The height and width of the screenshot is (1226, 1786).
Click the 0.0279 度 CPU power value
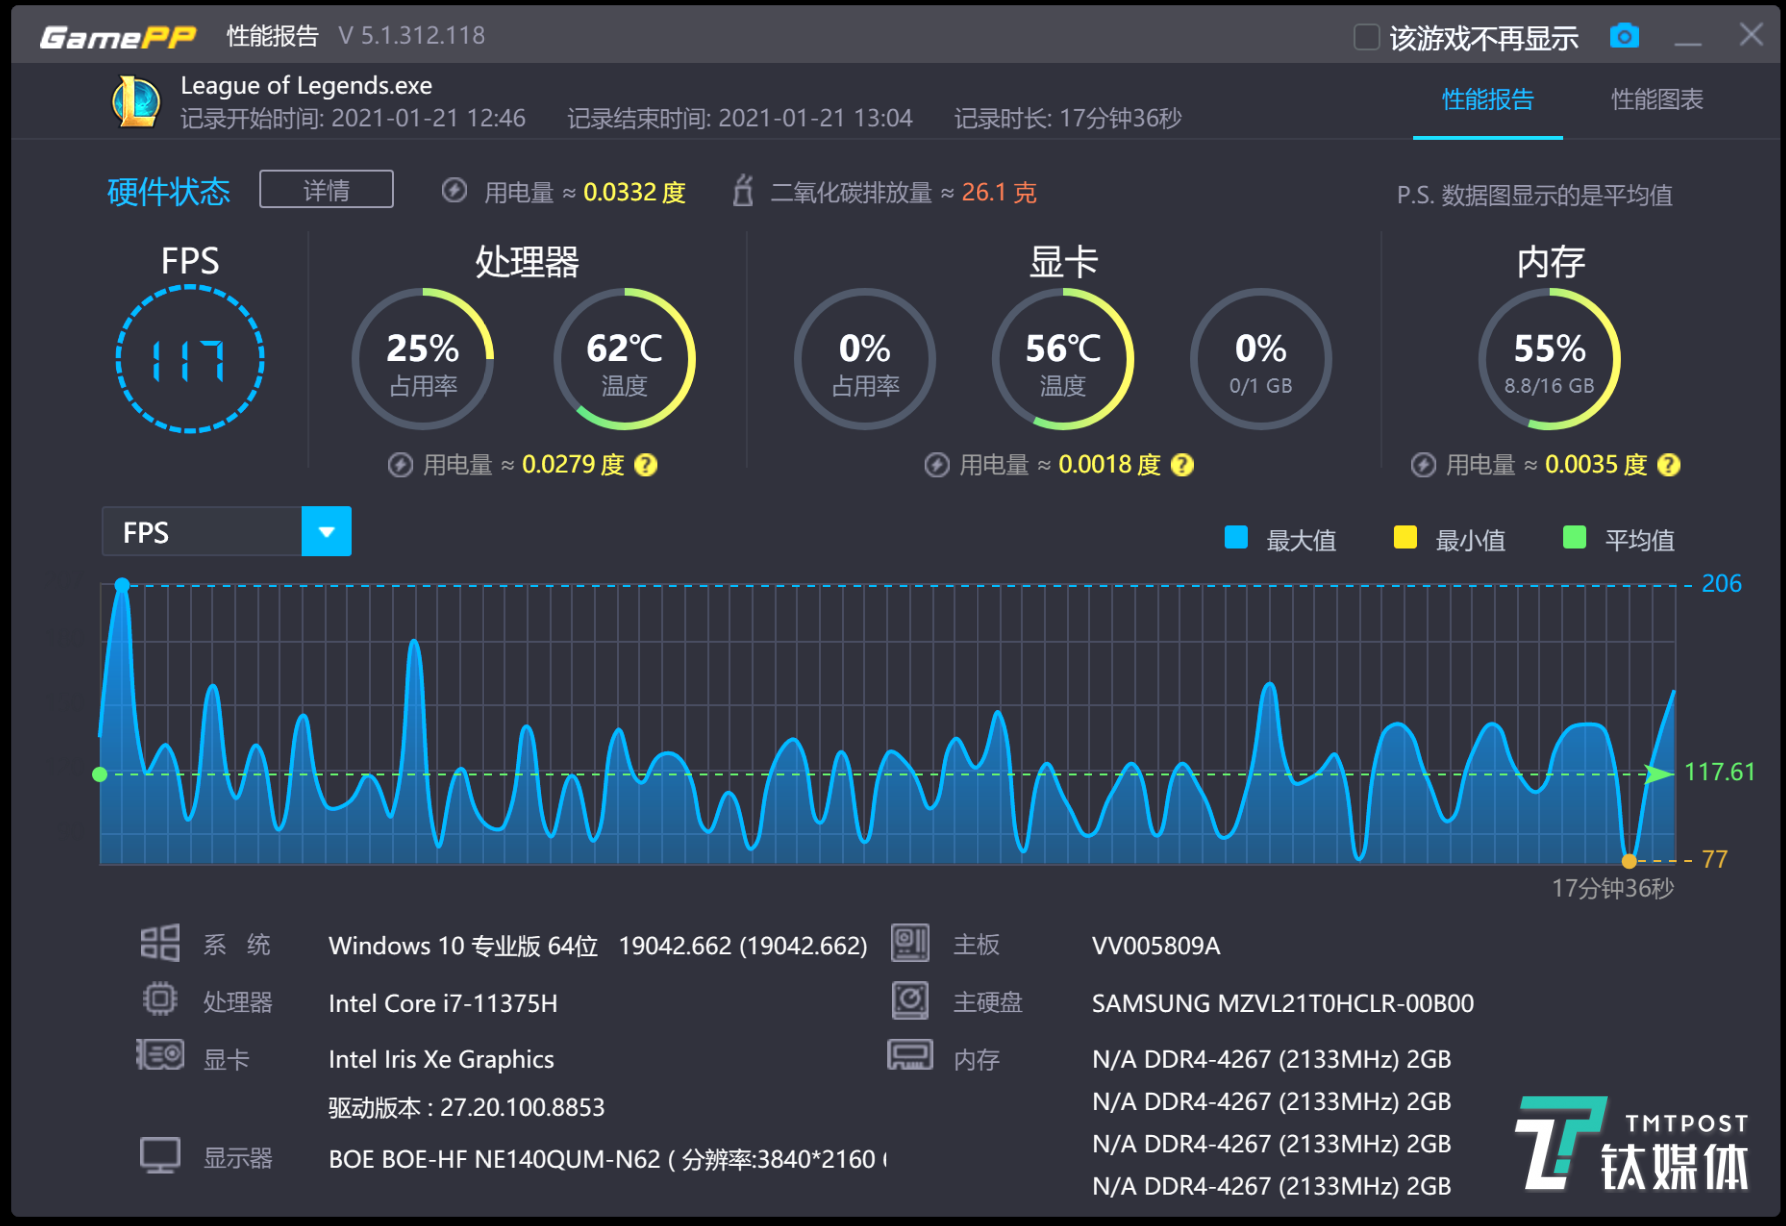point(573,465)
